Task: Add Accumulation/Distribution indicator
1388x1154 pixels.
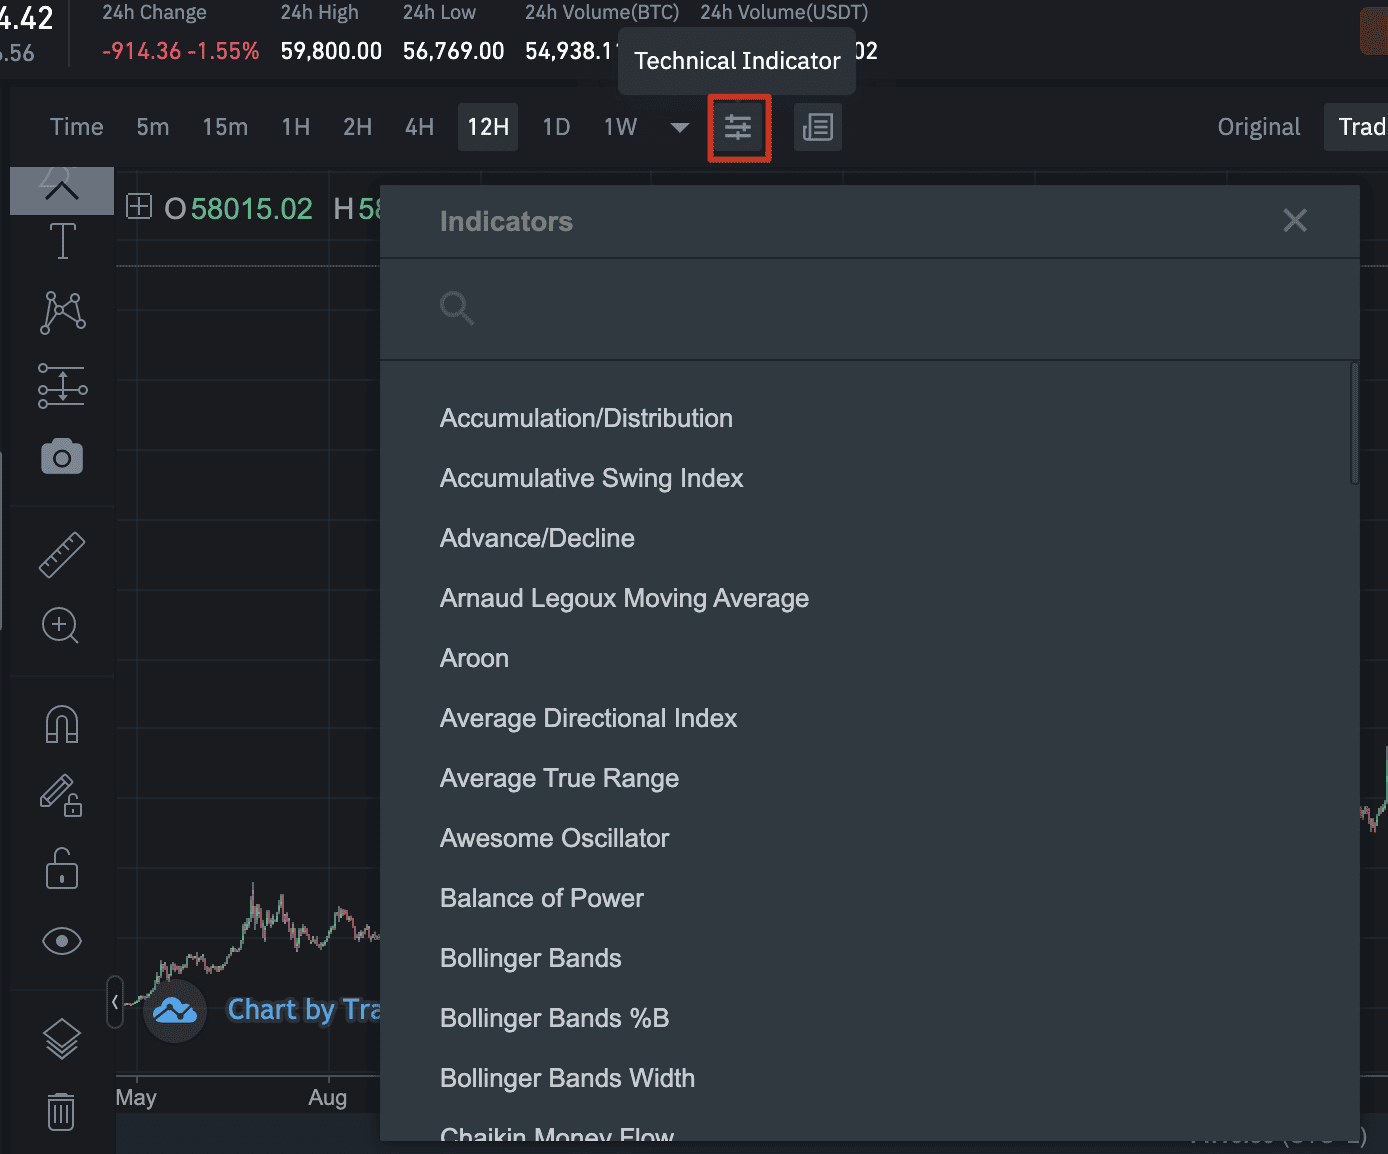Action: [x=586, y=418]
